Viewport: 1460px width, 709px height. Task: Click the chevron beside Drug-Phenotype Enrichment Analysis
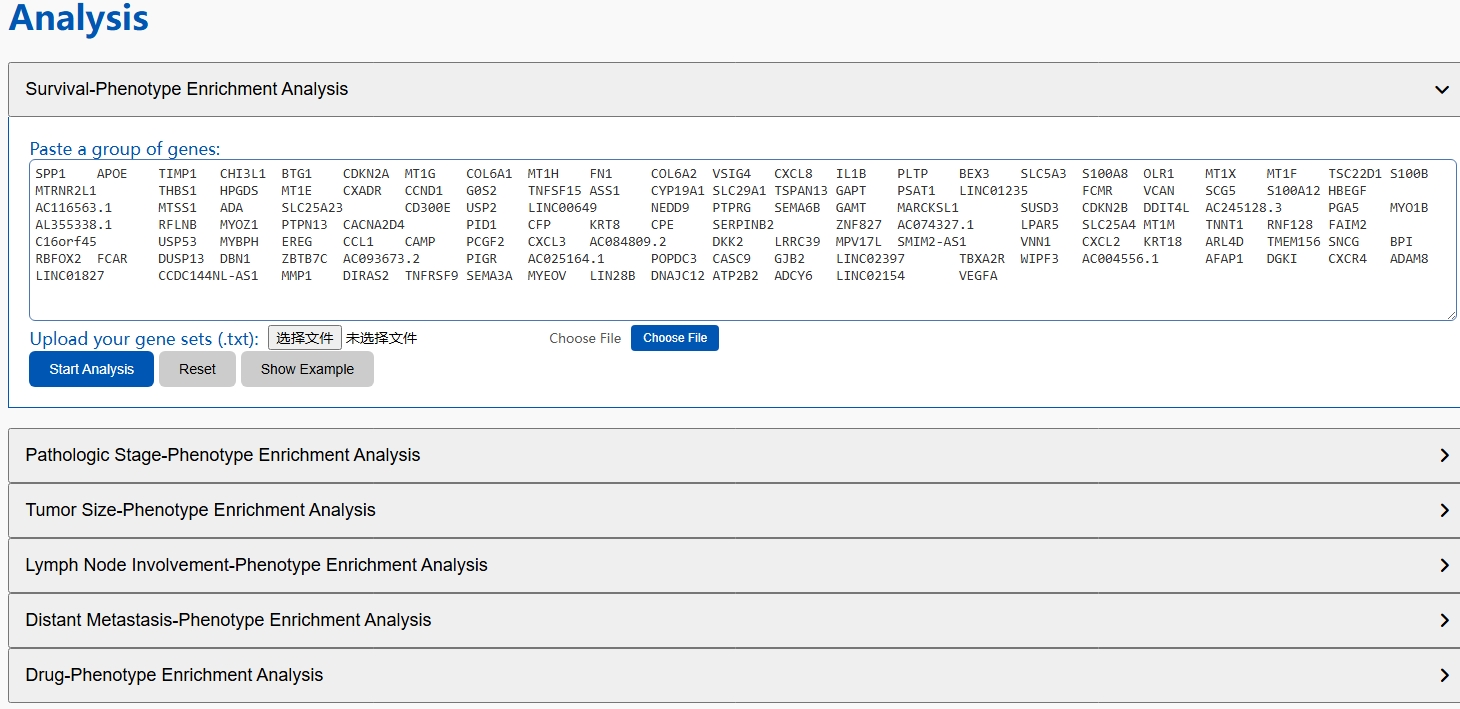(1443, 675)
